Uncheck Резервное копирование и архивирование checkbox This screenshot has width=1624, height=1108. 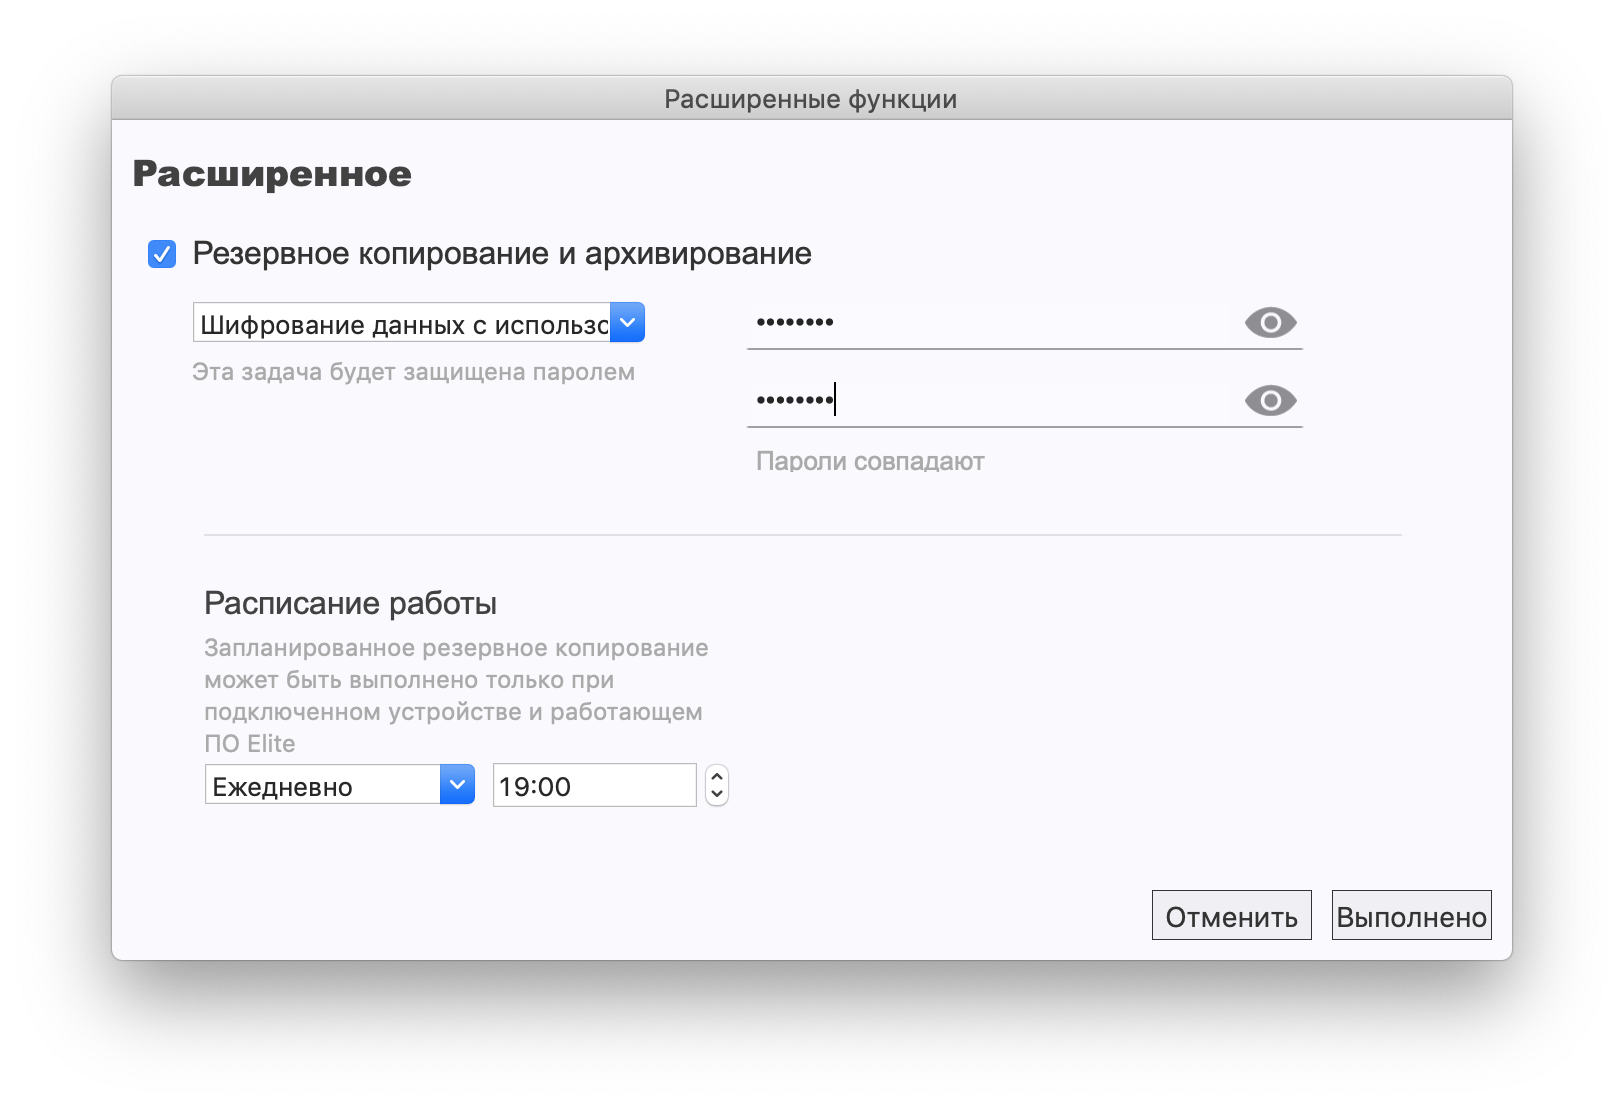coord(162,254)
